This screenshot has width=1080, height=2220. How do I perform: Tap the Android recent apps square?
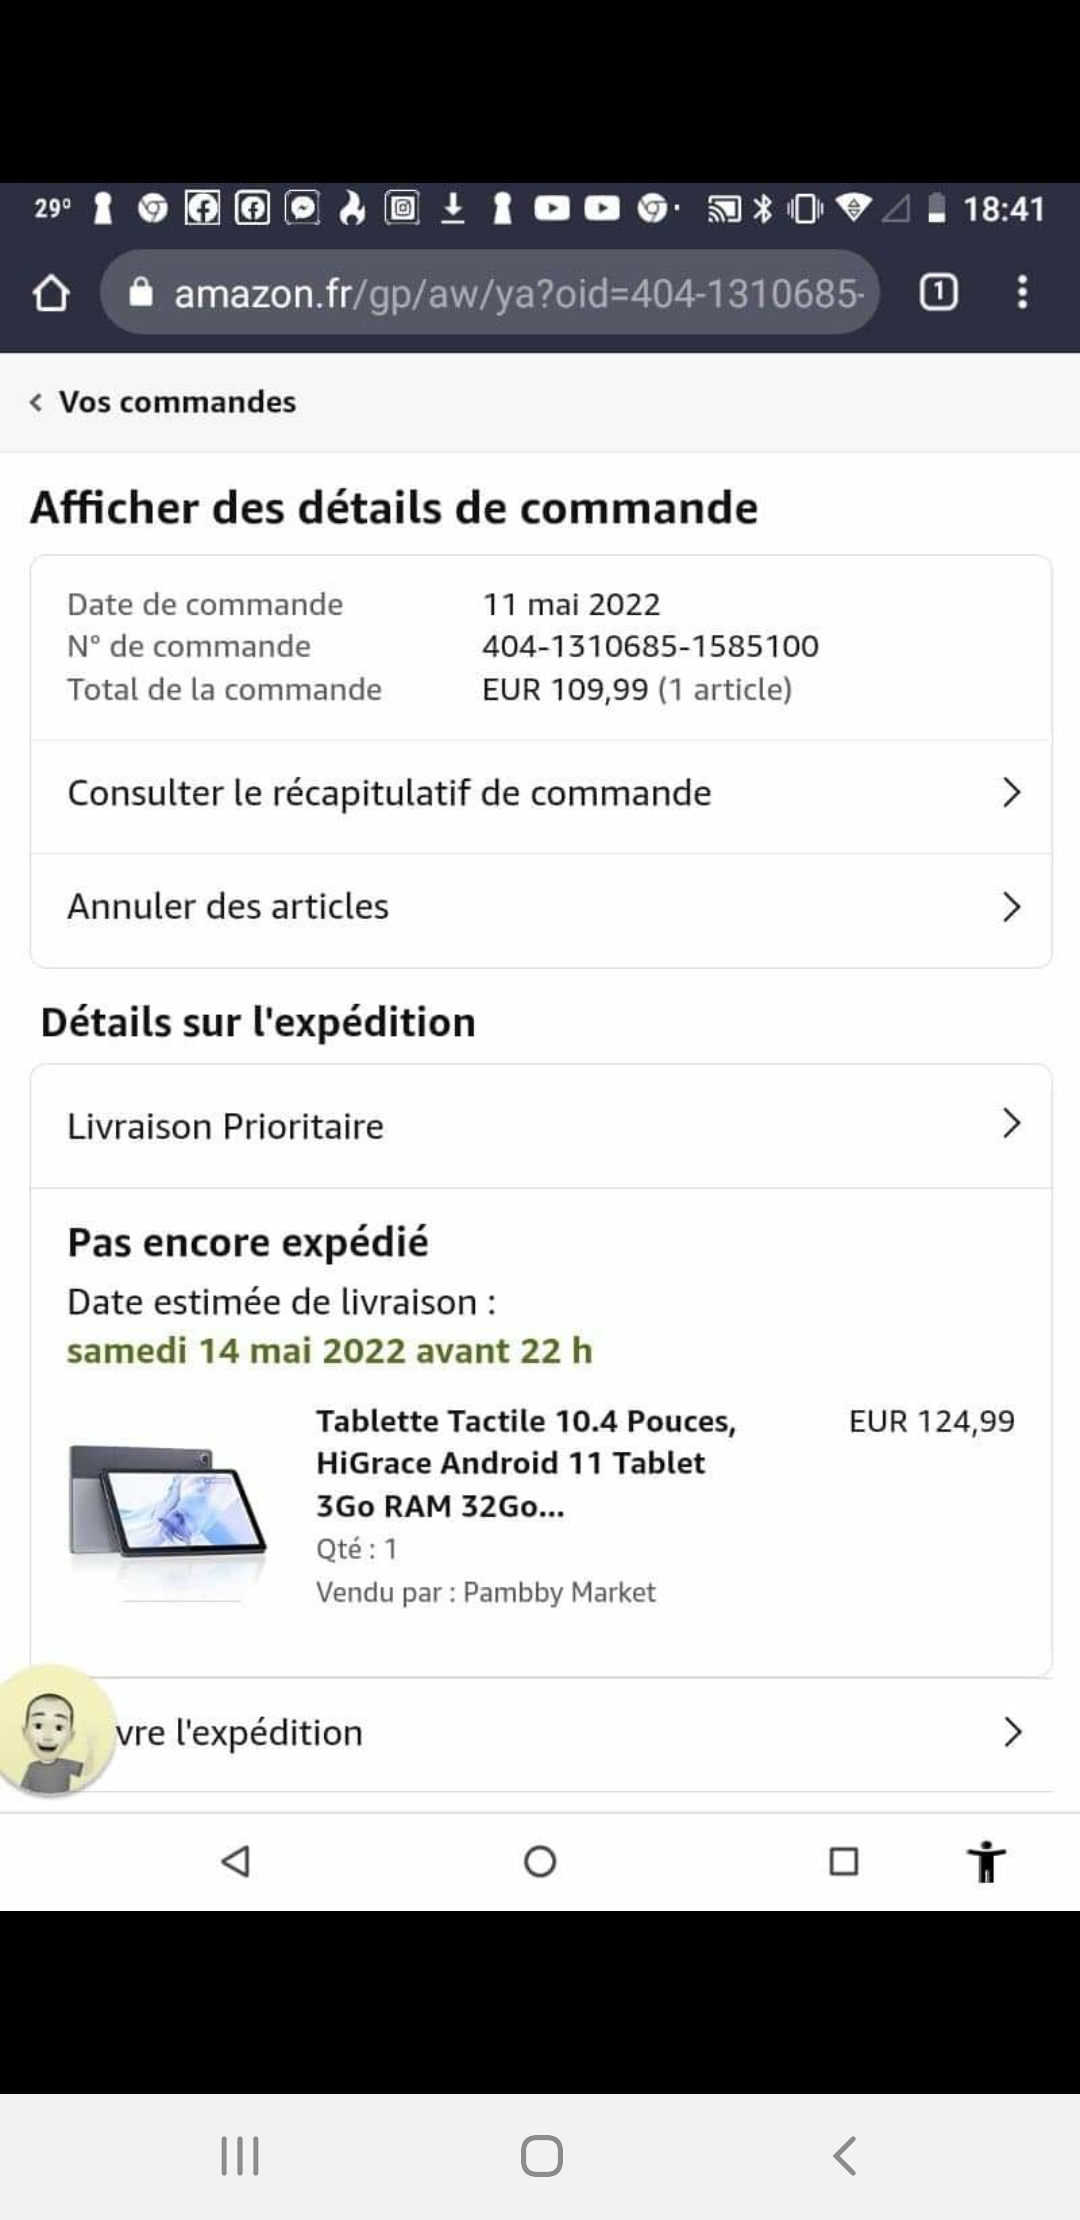point(844,1861)
